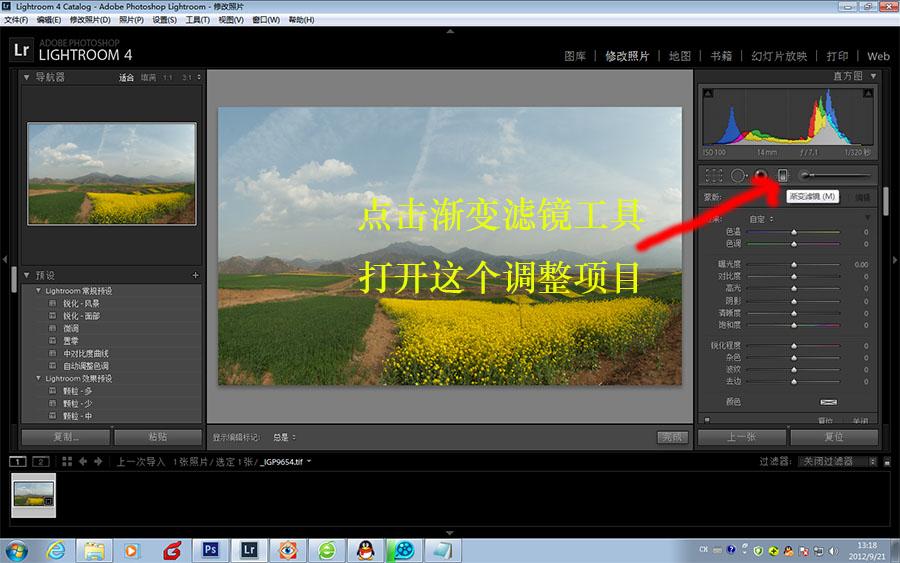Open the 关闭过滤器 filter dropdown
Screen dimensions: 900x563
click(837, 461)
